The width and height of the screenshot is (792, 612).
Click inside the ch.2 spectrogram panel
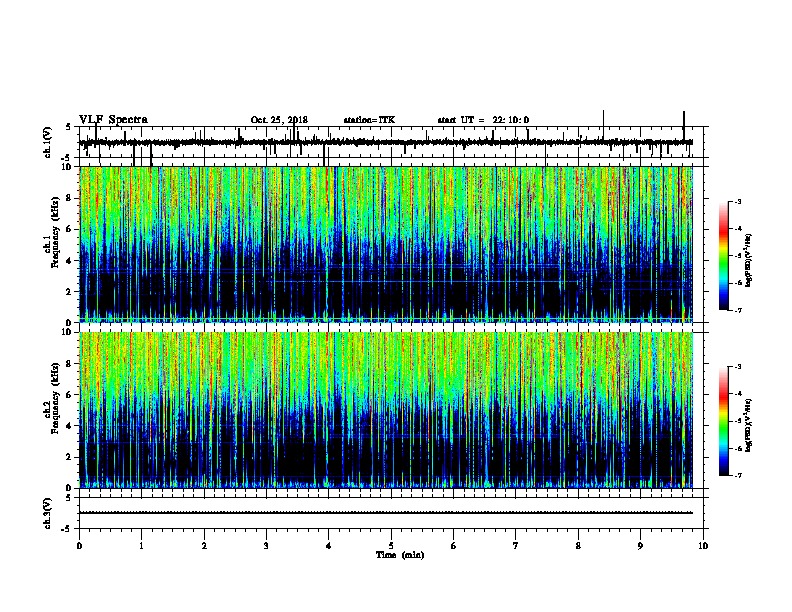pyautogui.click(x=386, y=410)
